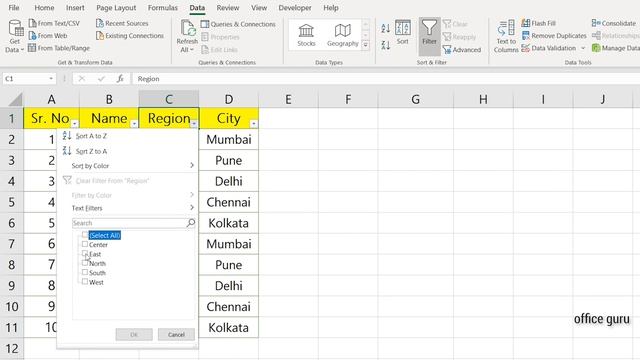Click the search magnifier in filter box
This screenshot has height=360, width=640.
click(191, 223)
